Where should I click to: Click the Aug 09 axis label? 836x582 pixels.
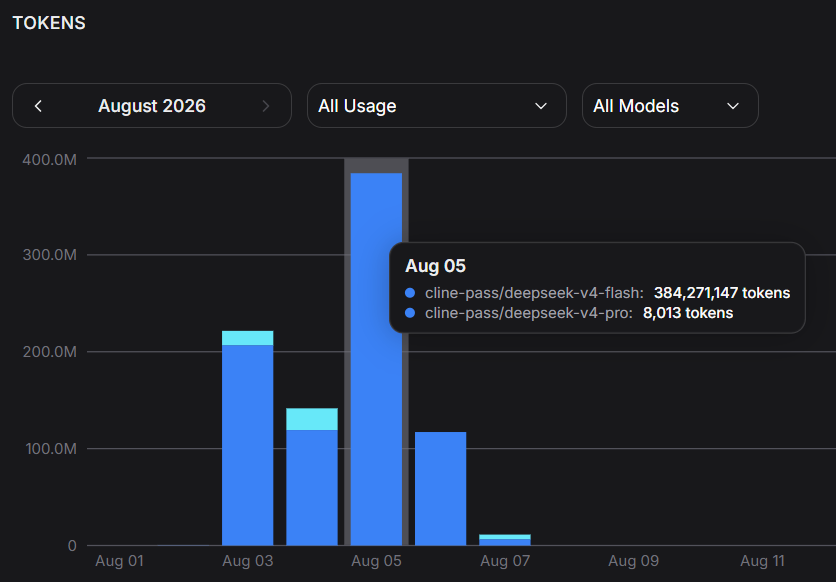[x=633, y=561]
